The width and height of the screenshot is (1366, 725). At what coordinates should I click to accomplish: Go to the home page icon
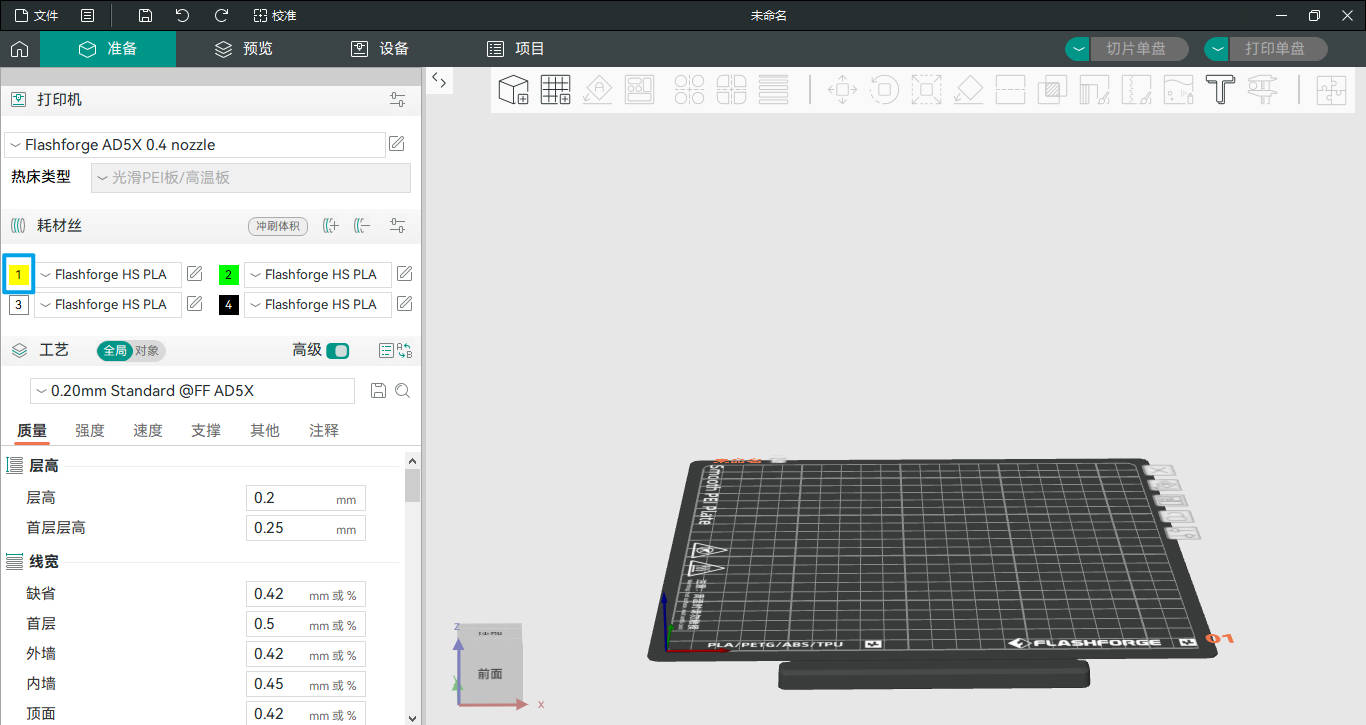tap(19, 49)
